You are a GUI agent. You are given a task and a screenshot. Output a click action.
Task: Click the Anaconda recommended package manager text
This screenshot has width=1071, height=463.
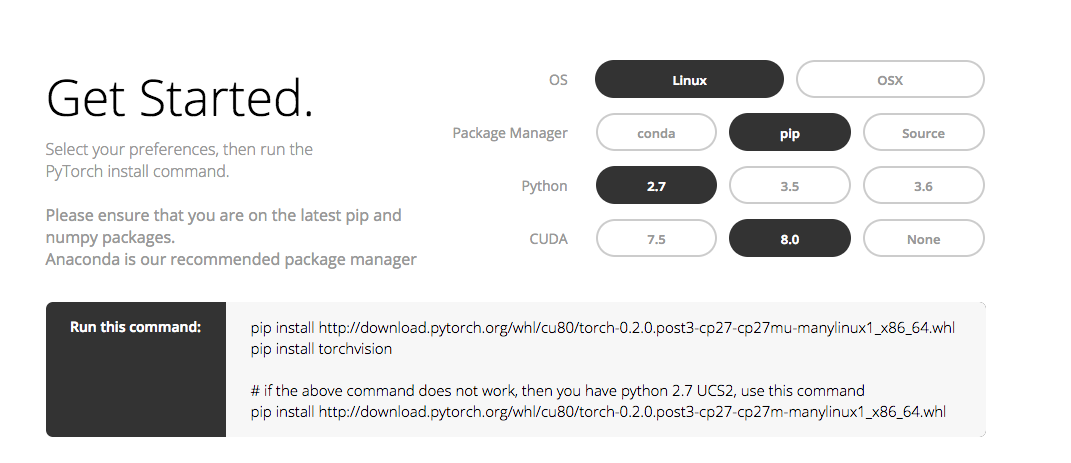click(x=231, y=260)
